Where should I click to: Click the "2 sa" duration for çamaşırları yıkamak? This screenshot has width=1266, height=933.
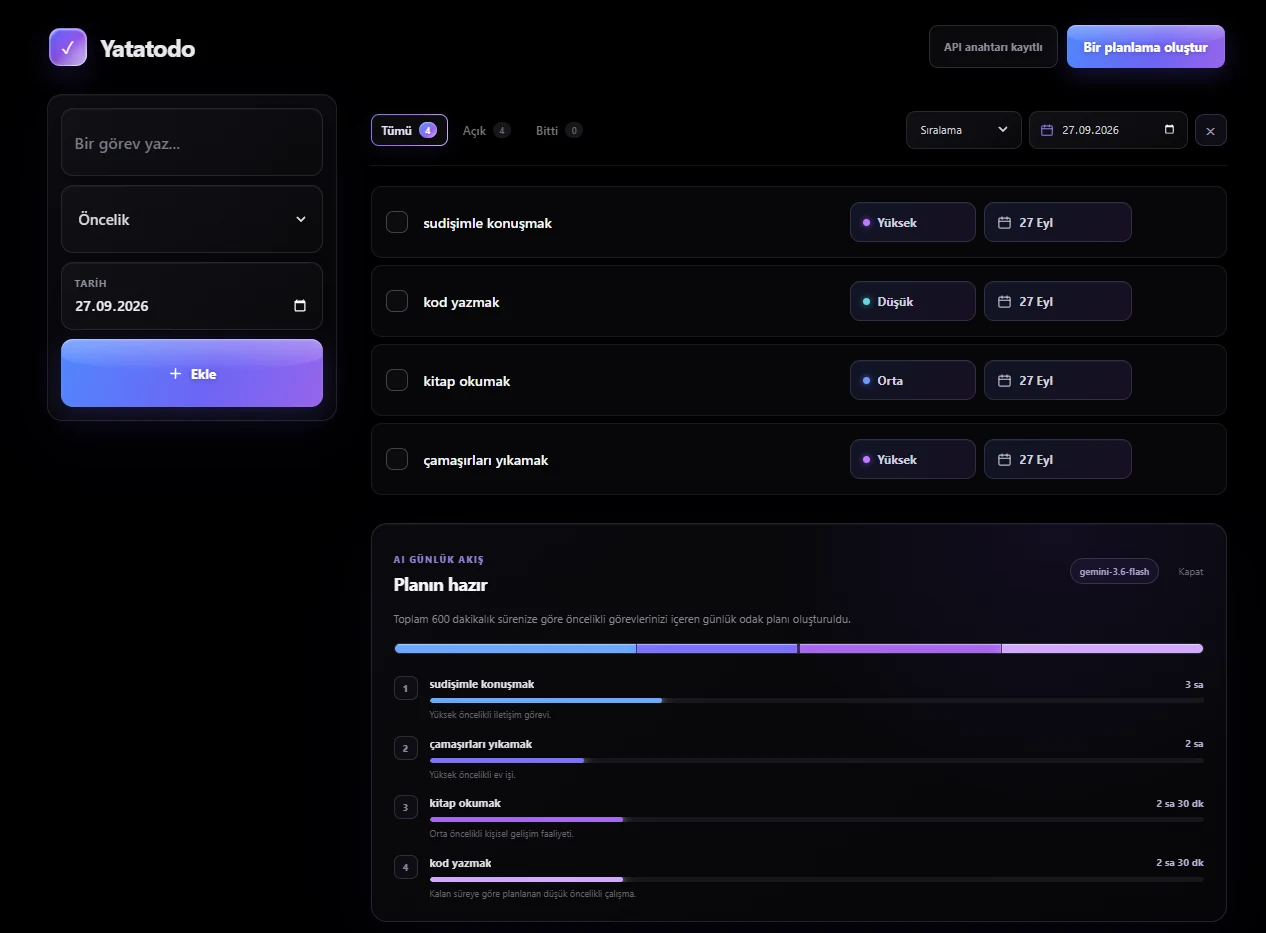[x=1194, y=744]
